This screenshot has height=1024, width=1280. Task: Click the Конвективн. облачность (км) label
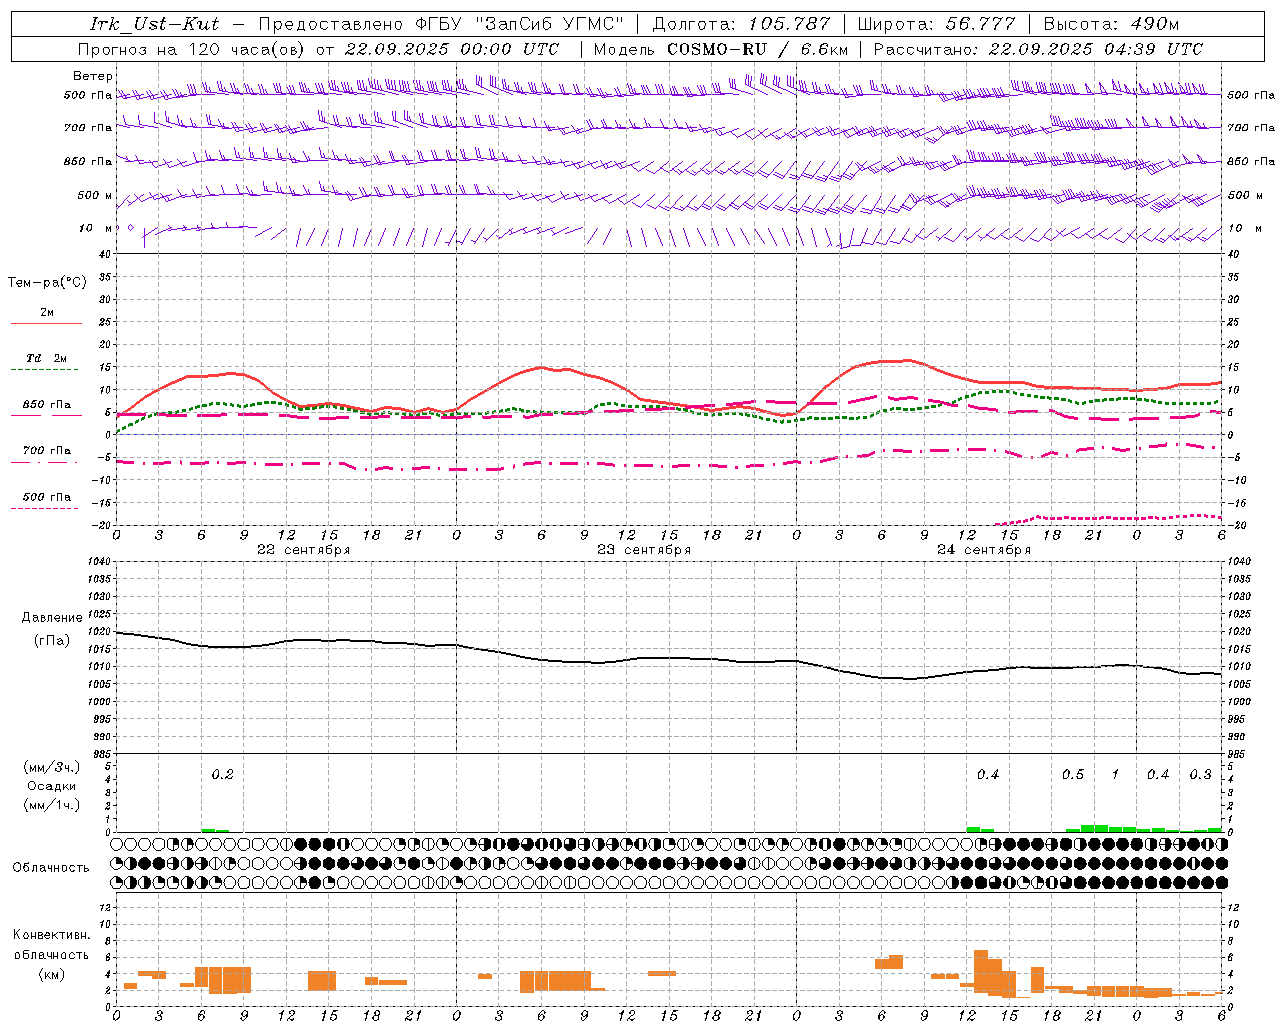[x=51, y=954]
